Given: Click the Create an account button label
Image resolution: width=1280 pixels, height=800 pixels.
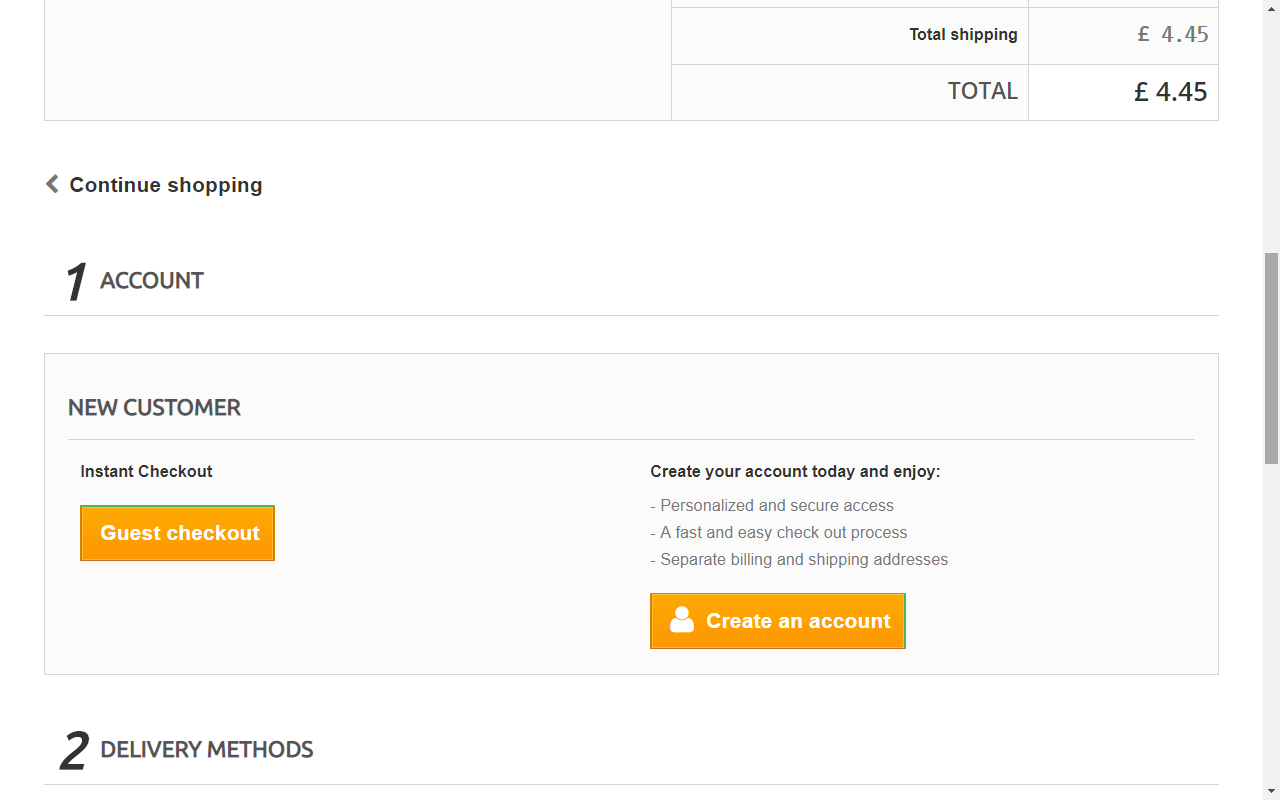Looking at the screenshot, I should (x=798, y=621).
